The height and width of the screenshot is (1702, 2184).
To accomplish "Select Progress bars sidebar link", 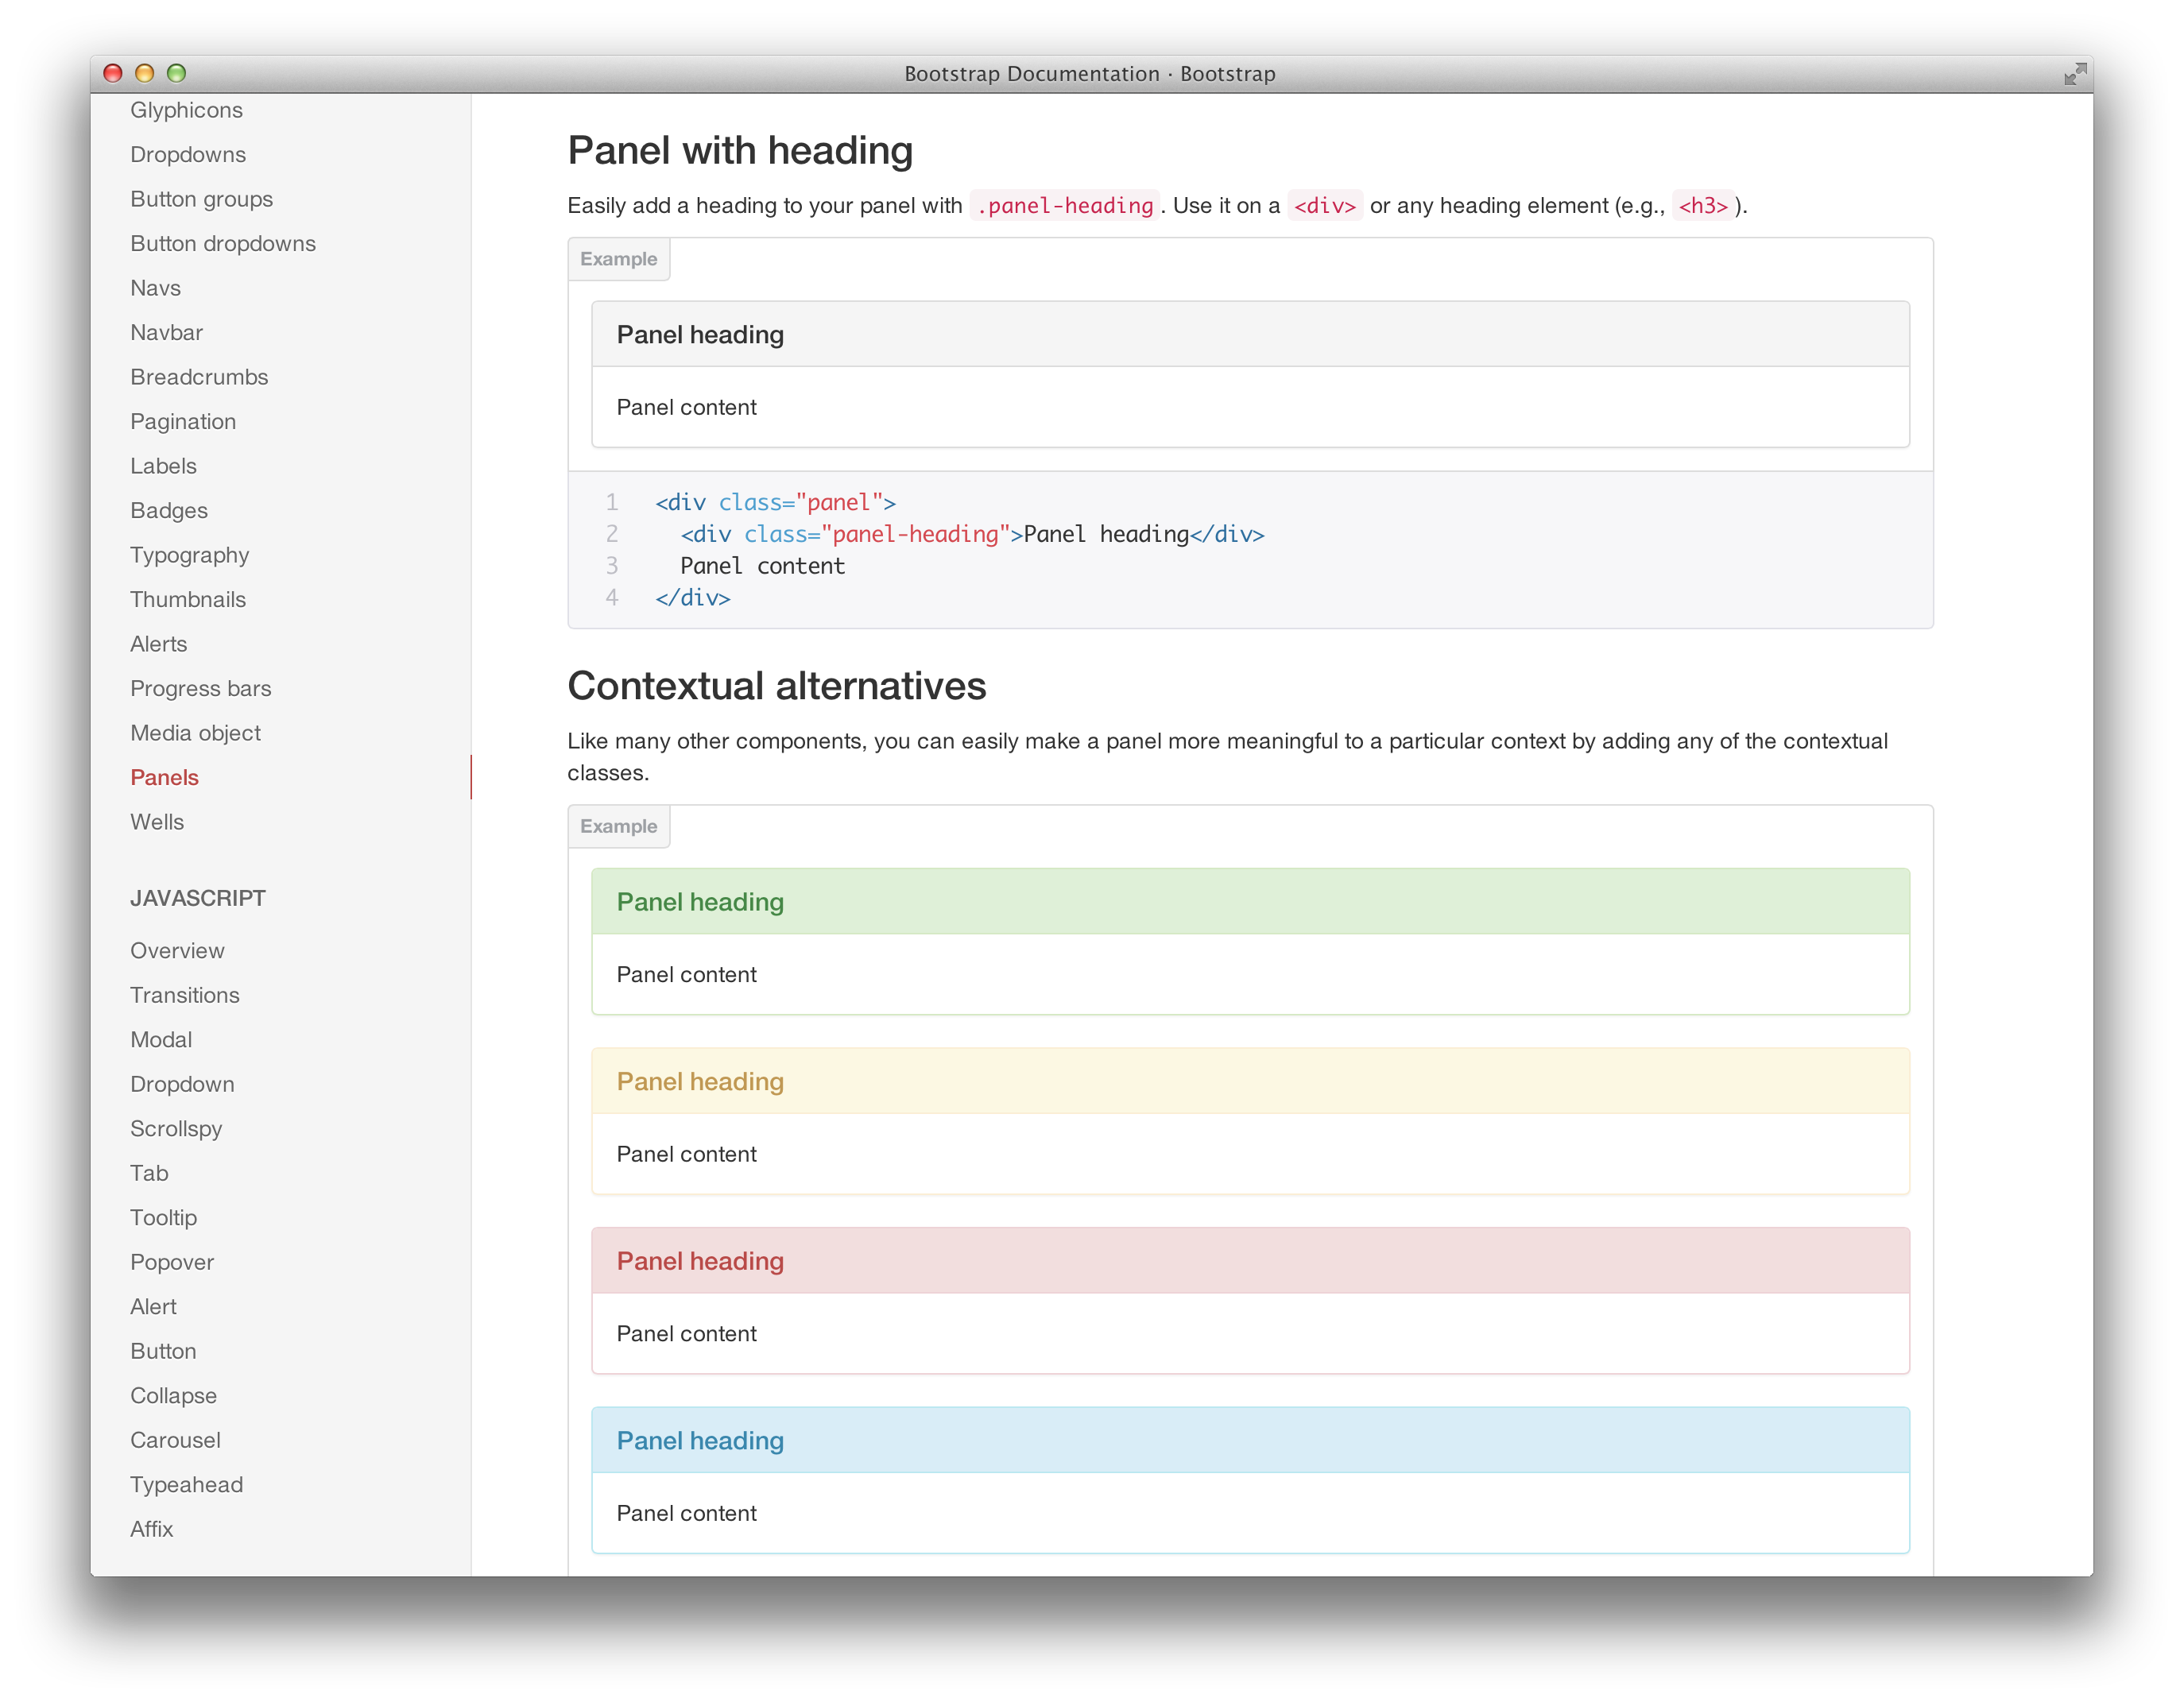I will coord(200,688).
